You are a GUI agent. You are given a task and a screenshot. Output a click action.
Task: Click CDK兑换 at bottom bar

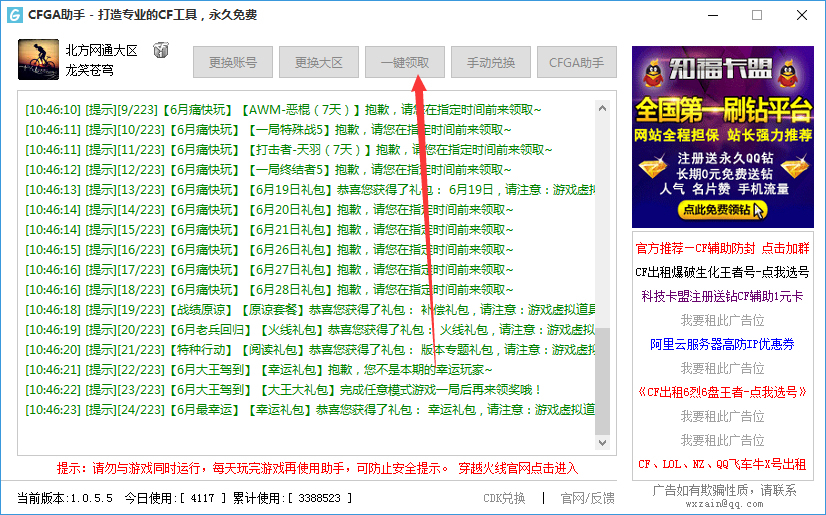(x=504, y=498)
